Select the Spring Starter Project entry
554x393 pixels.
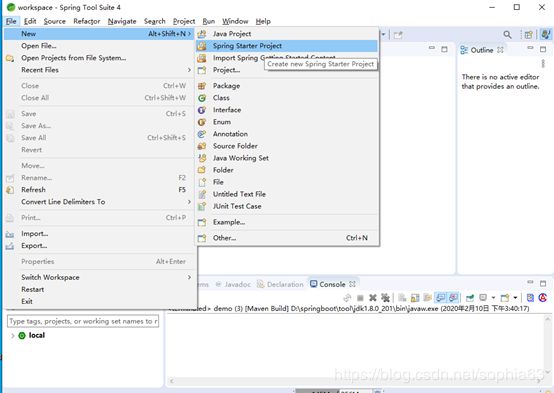287,46
